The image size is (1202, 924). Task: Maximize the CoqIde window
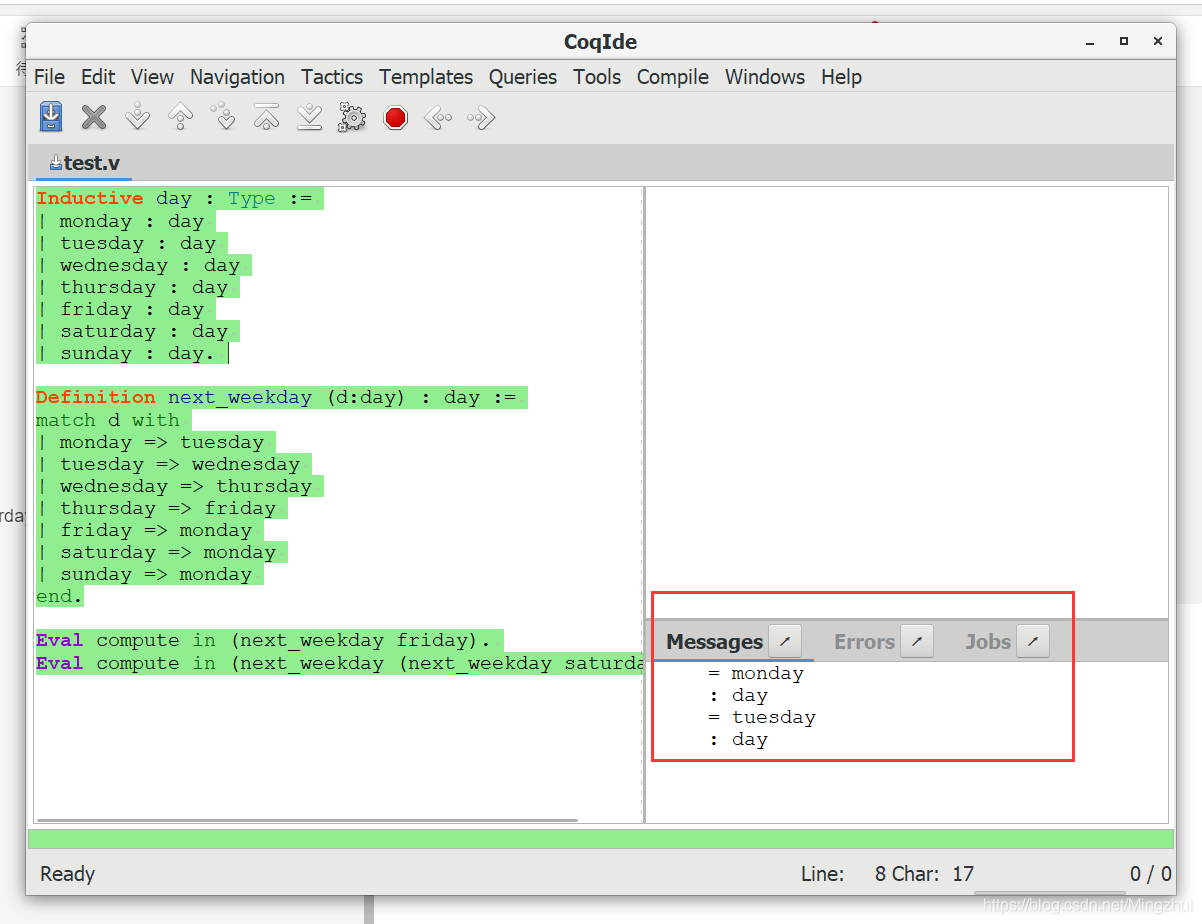[1124, 41]
